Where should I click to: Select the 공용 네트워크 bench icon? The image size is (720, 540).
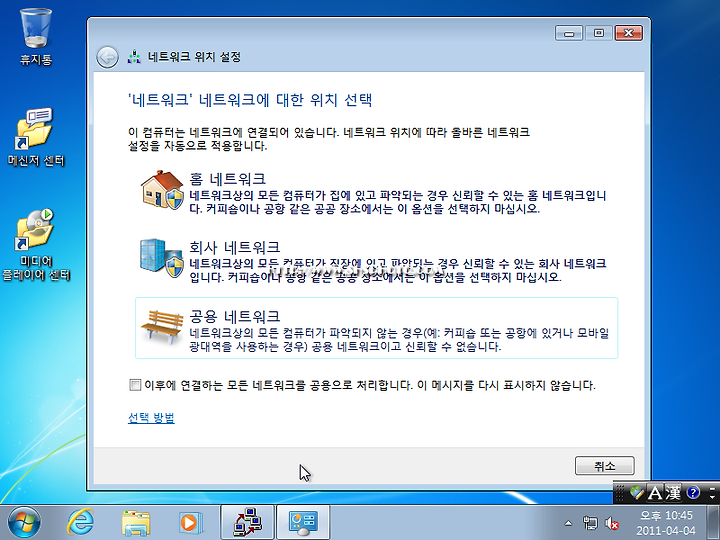162,326
